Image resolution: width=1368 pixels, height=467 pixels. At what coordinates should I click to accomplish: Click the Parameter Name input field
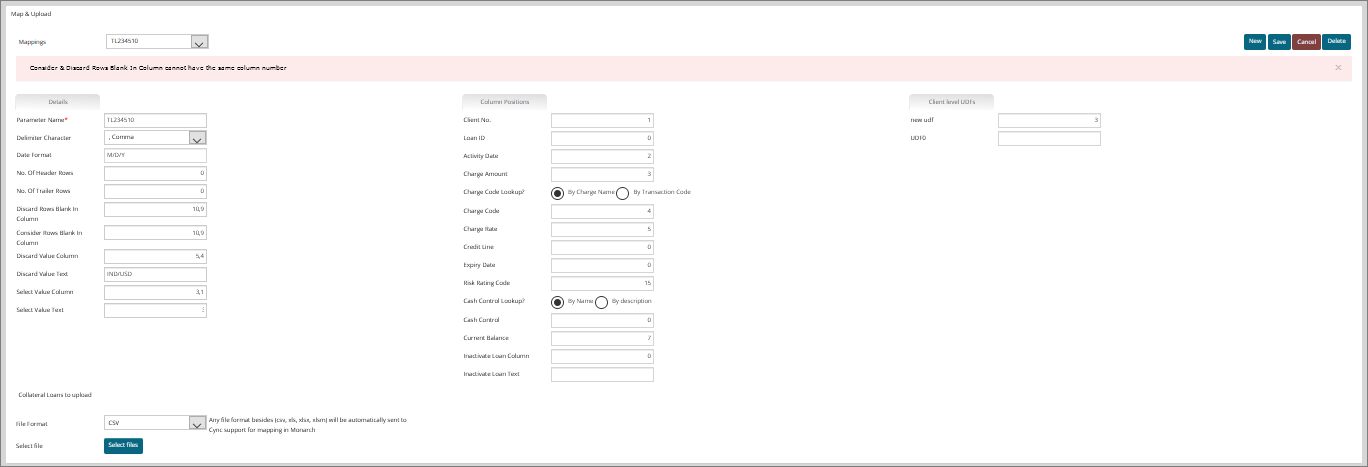[x=155, y=120]
